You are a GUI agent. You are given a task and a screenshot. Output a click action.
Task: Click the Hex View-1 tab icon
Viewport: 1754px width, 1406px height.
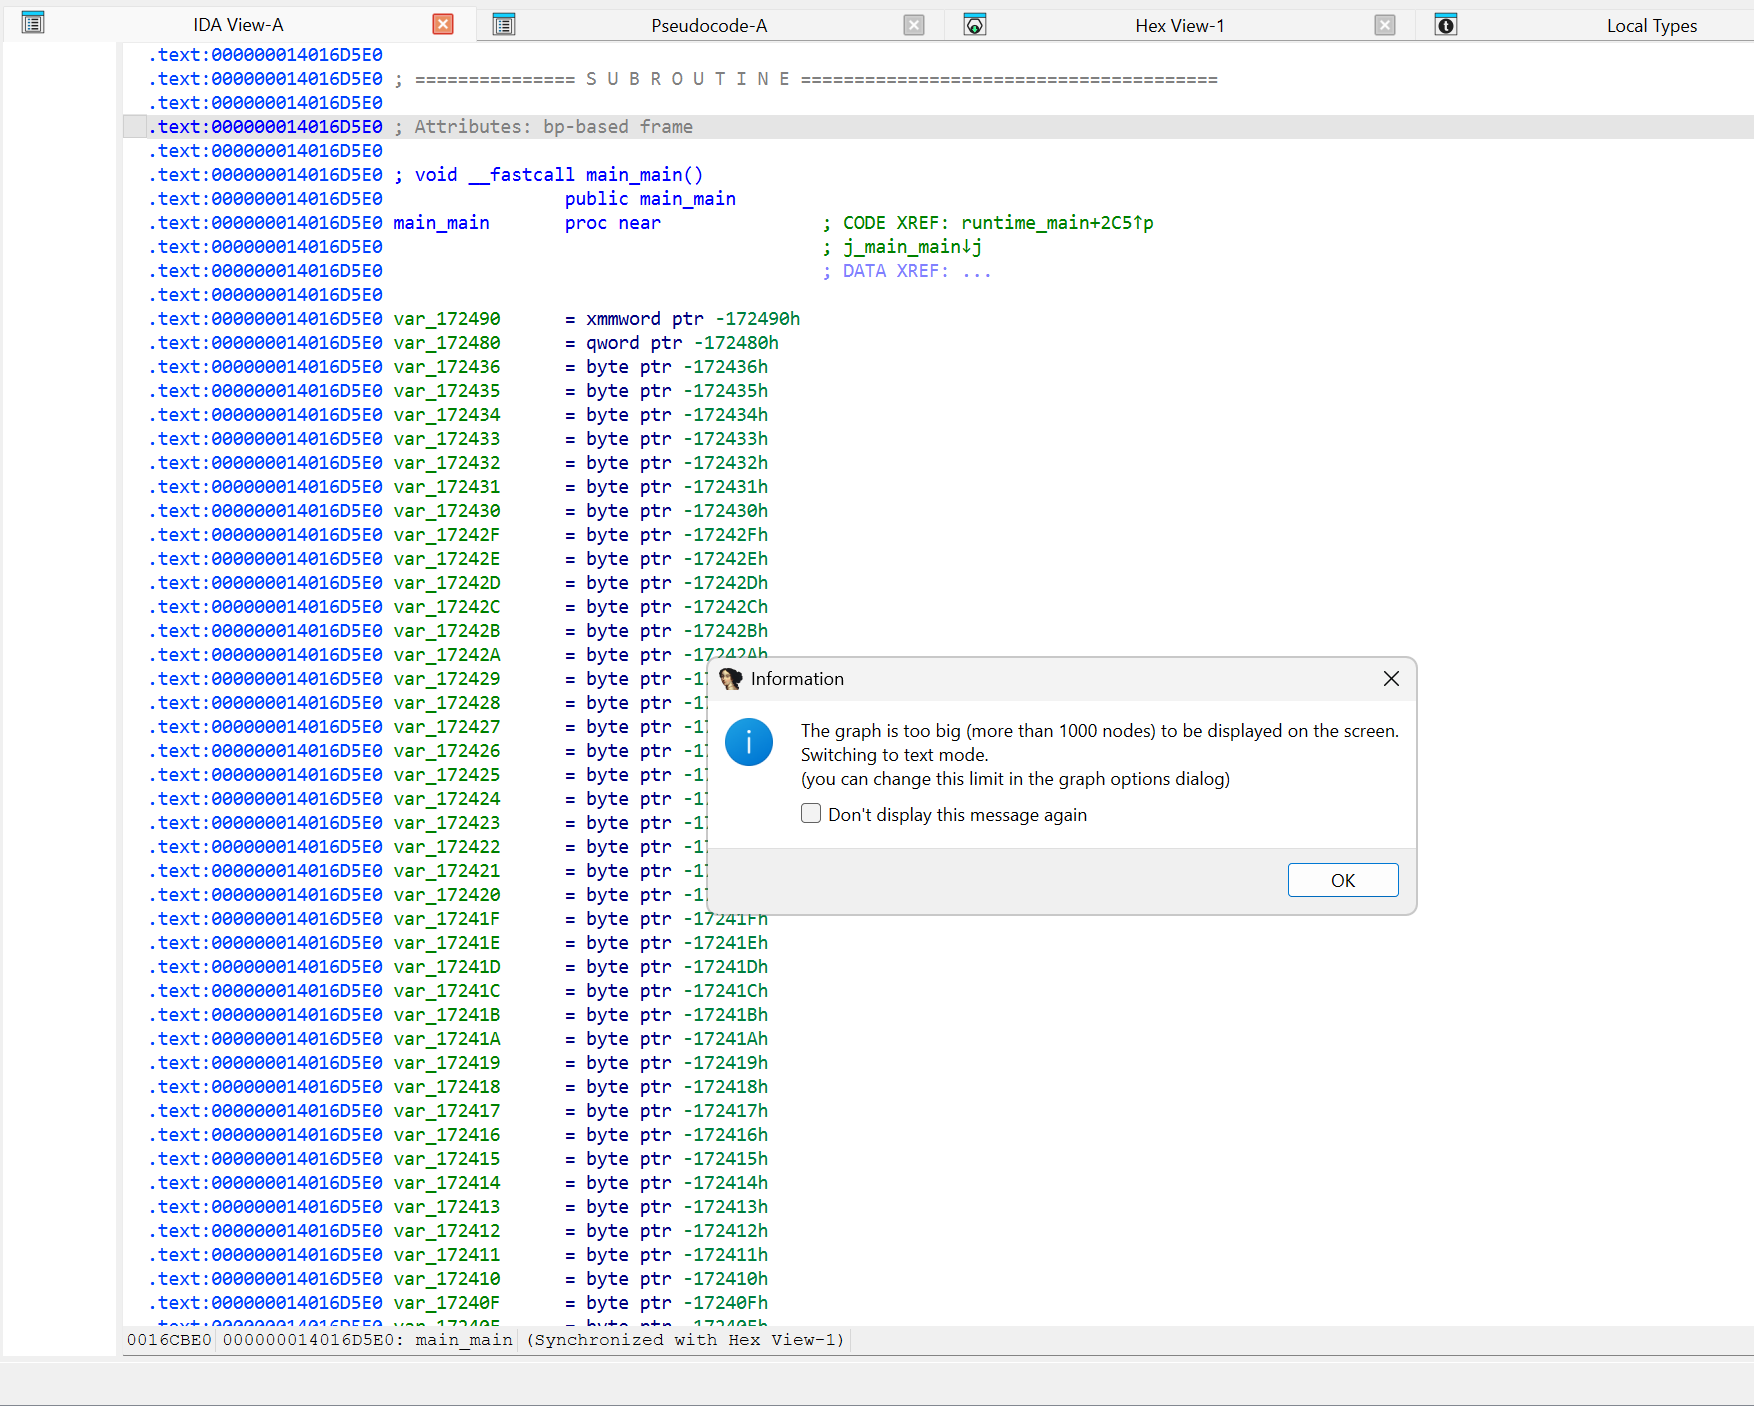975,25
